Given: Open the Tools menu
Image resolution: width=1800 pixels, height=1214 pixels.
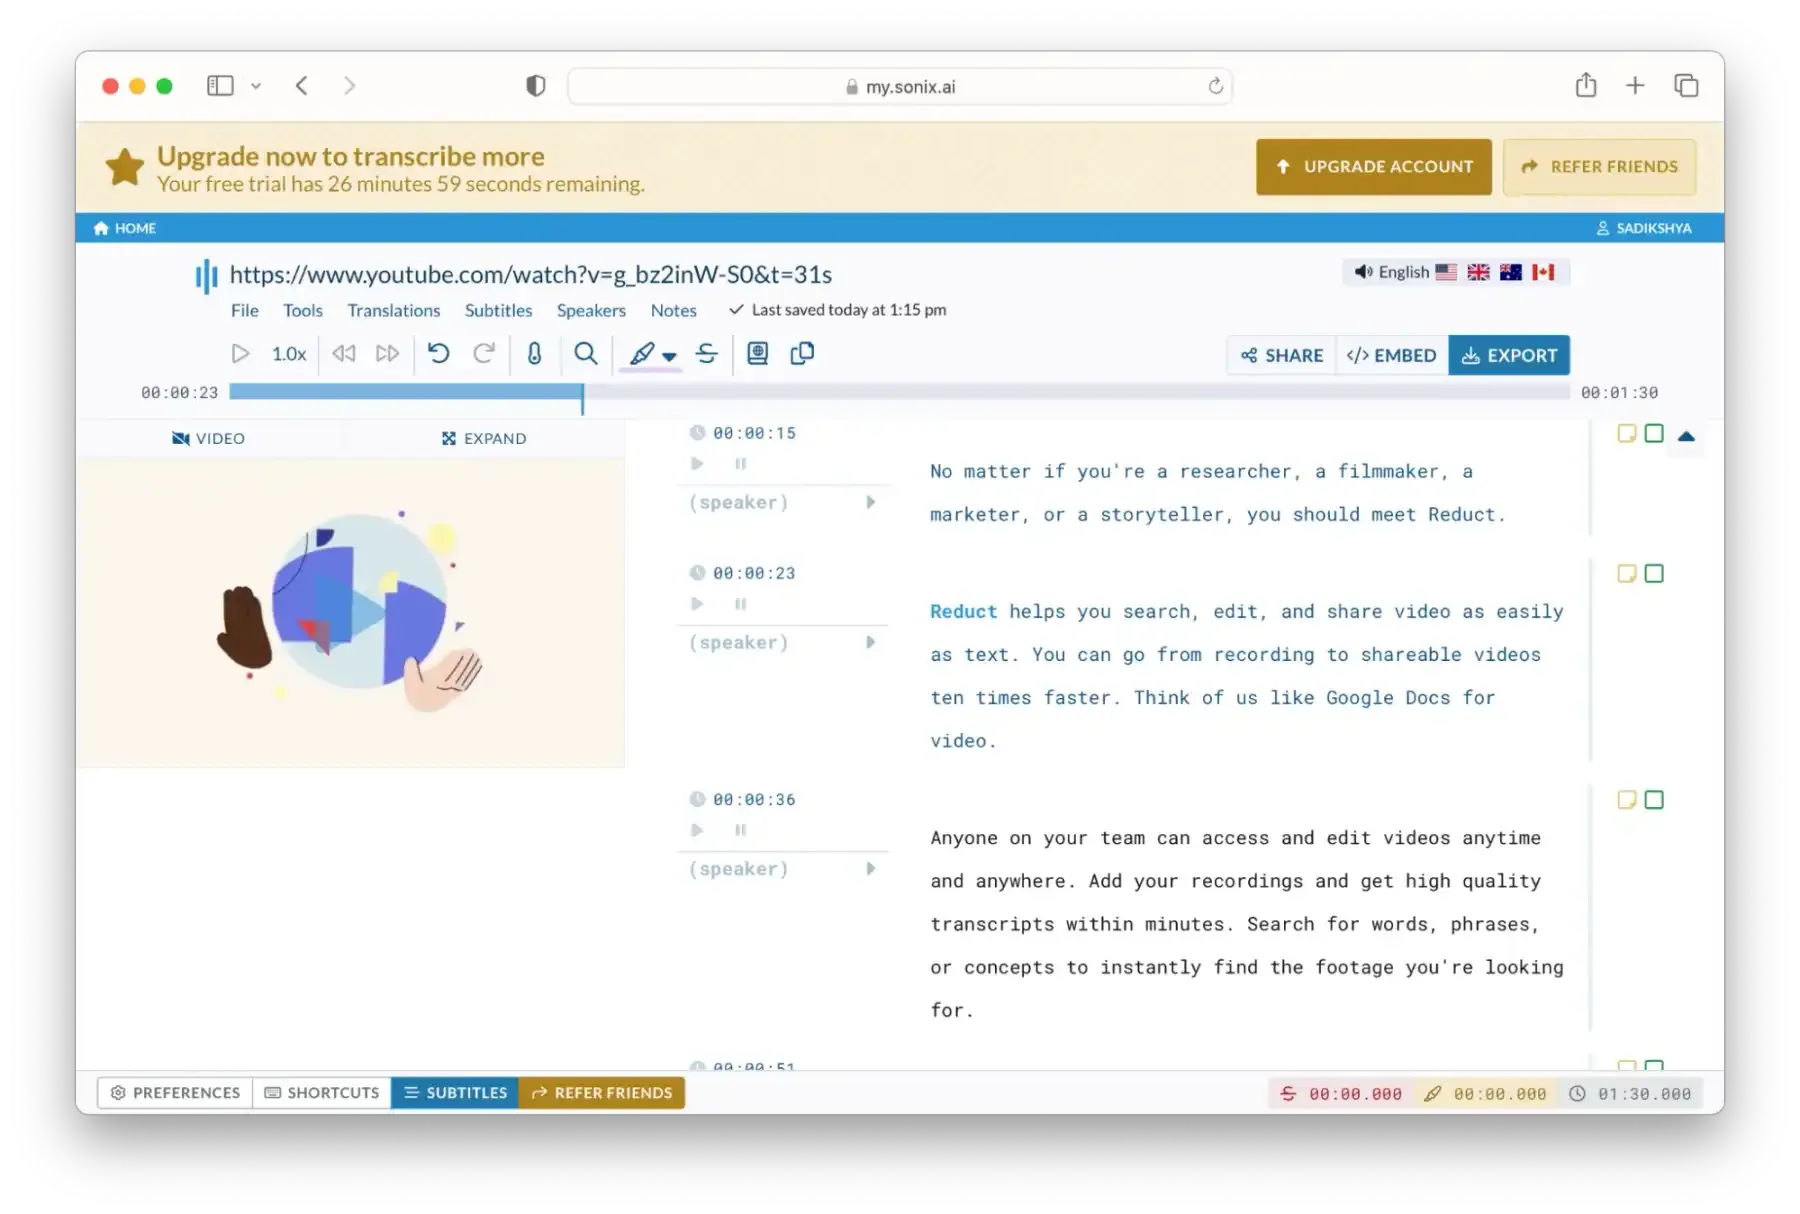Looking at the screenshot, I should click(302, 310).
